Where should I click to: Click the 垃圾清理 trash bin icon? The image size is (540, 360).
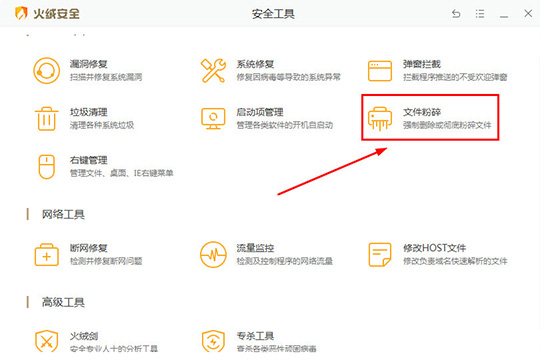pos(46,119)
